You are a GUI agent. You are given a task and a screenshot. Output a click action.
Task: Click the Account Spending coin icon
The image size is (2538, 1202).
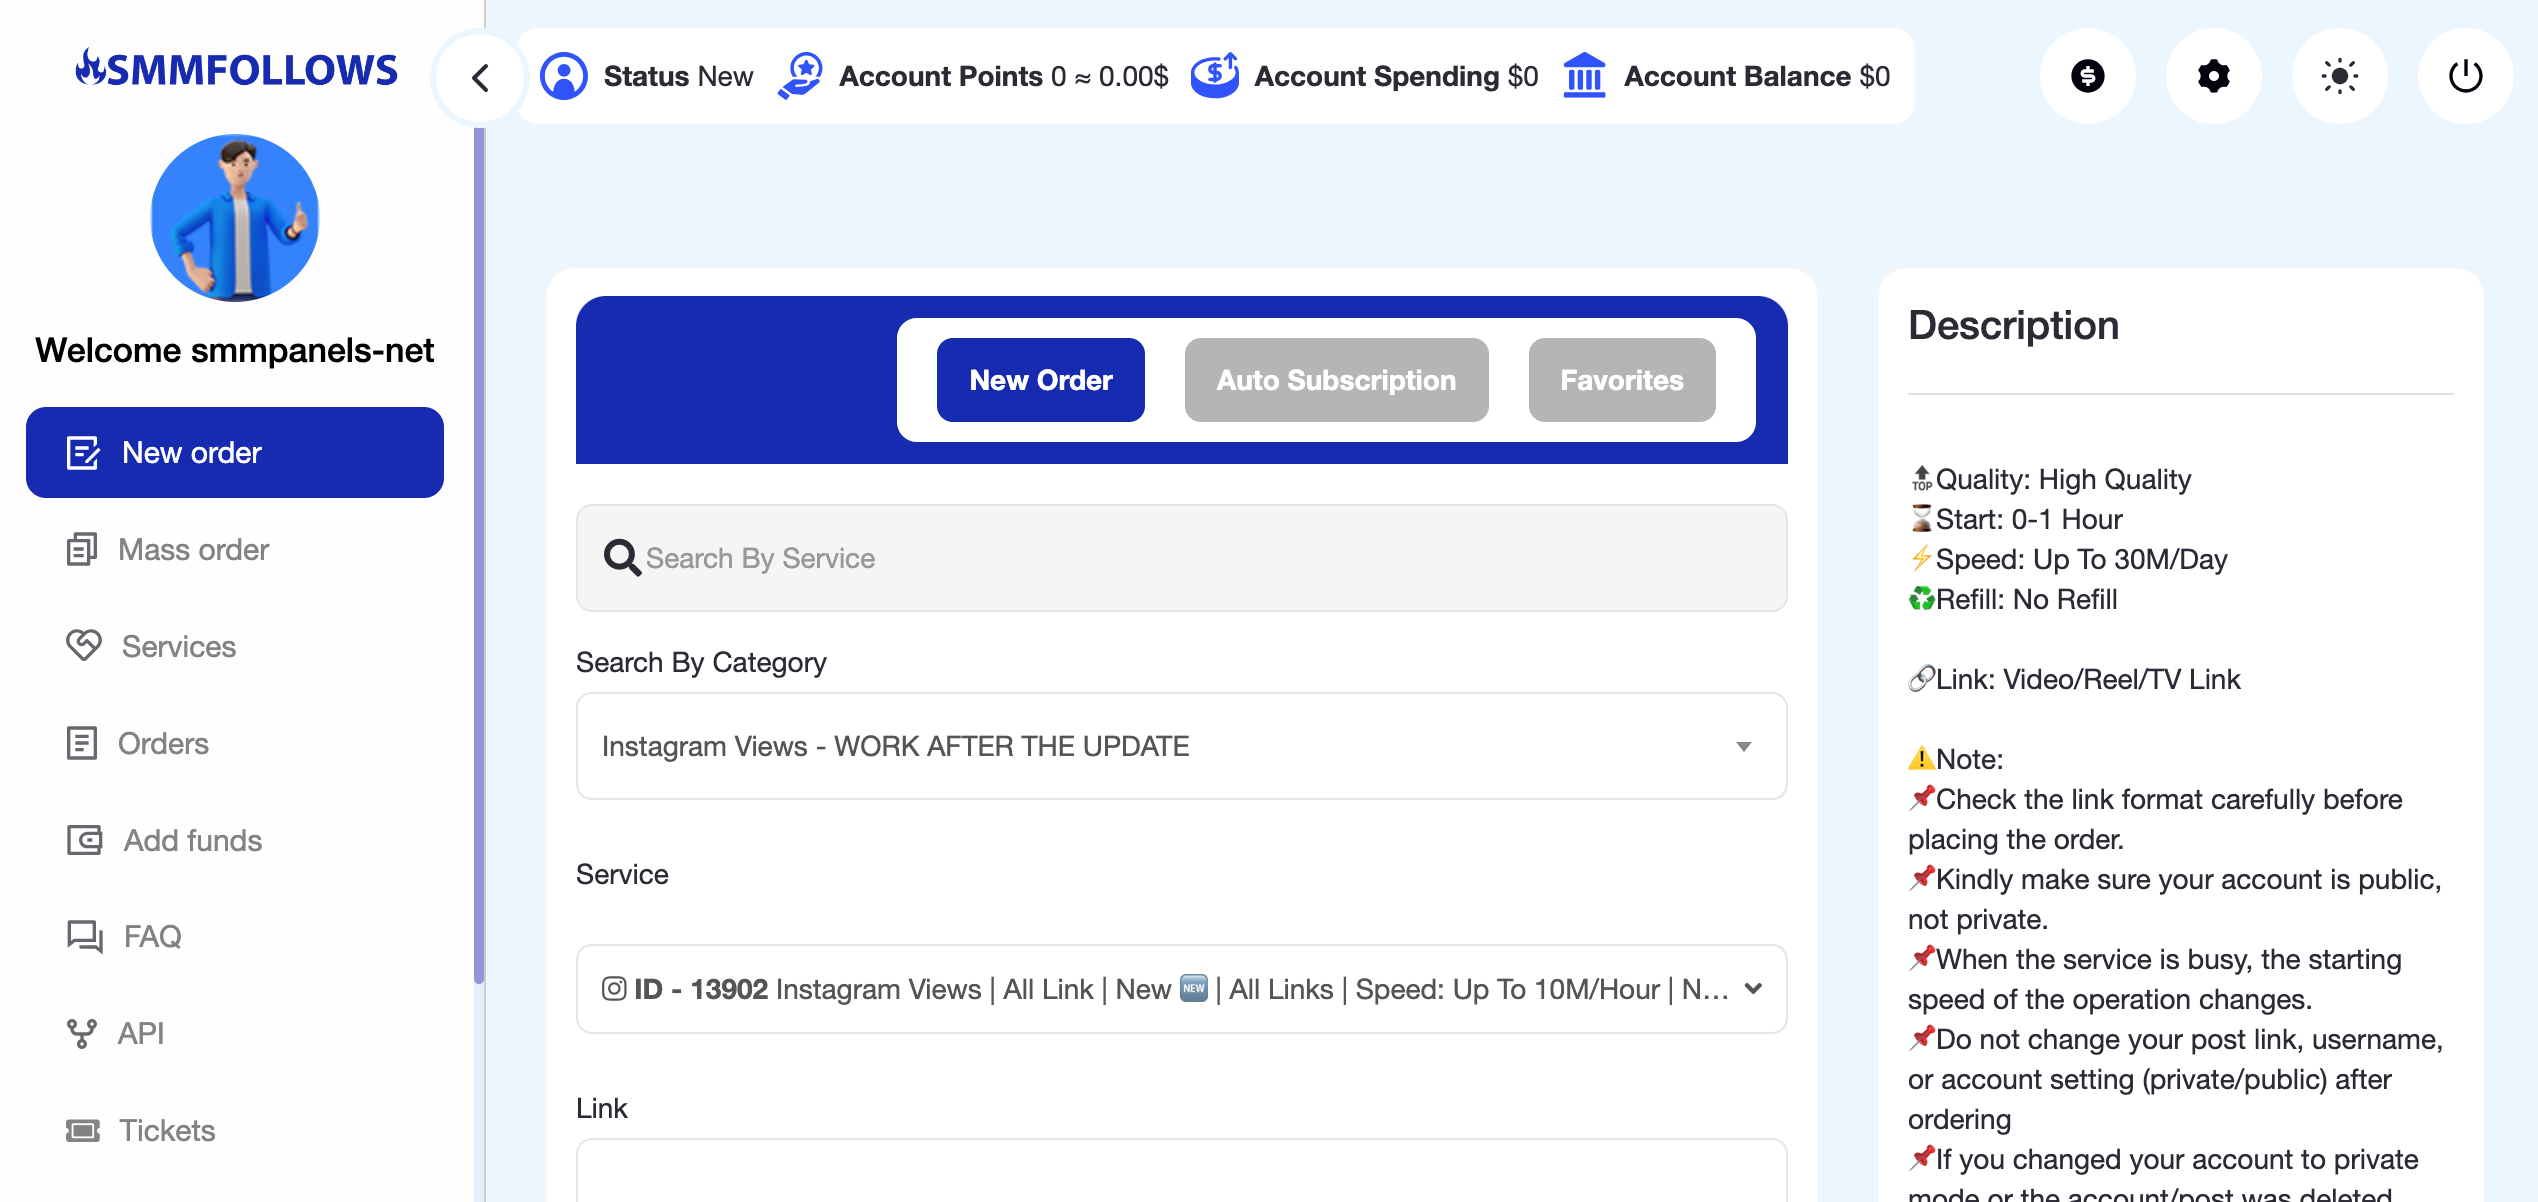(x=1215, y=76)
